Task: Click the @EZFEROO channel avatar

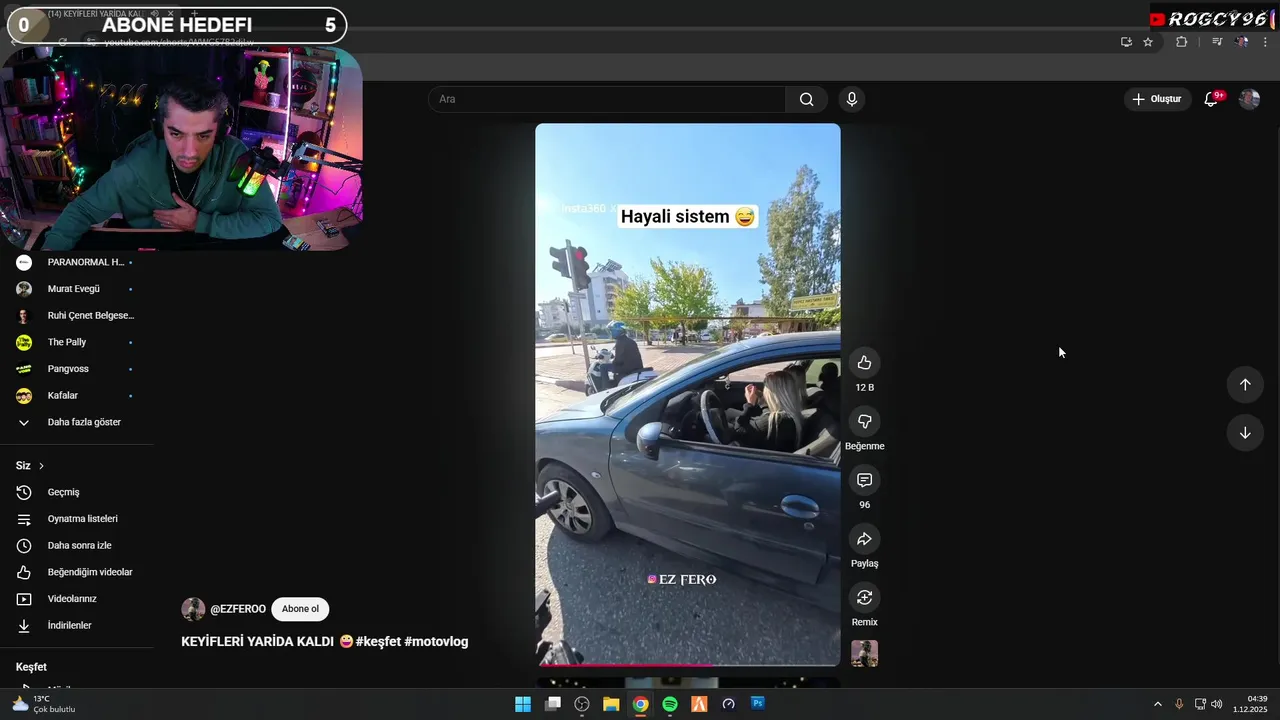Action: pyautogui.click(x=193, y=609)
